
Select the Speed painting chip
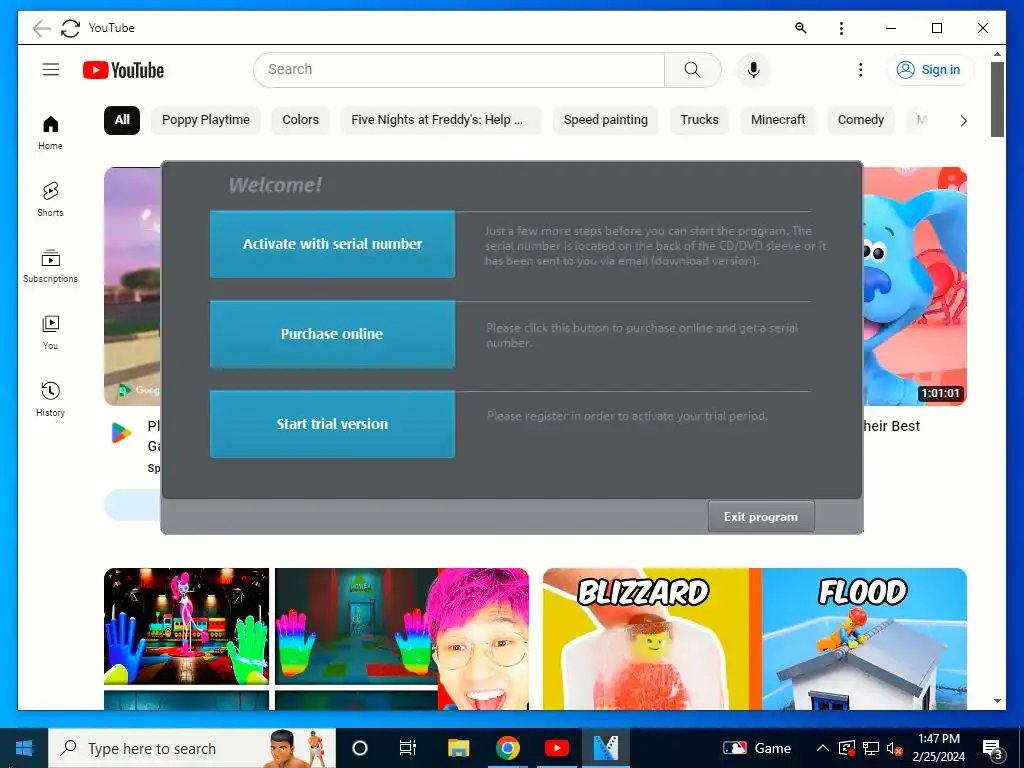[x=605, y=120]
